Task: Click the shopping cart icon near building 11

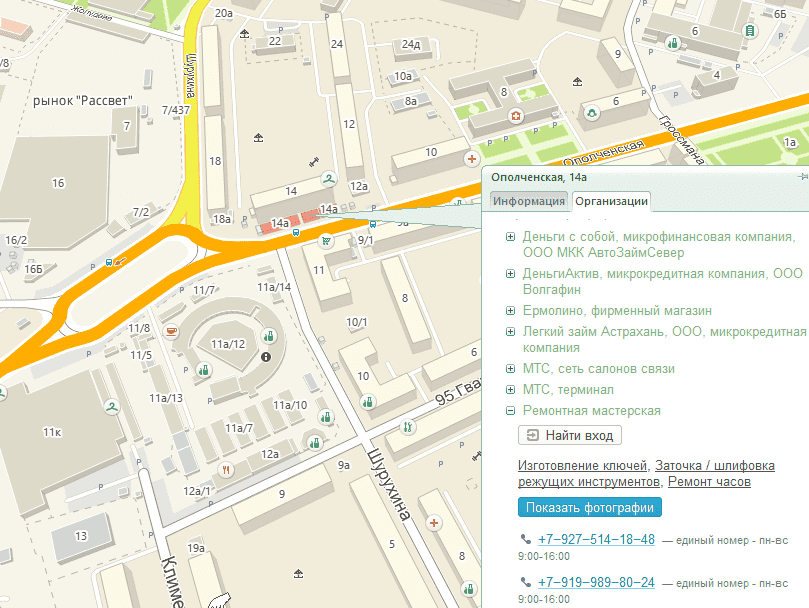Action: [326, 241]
